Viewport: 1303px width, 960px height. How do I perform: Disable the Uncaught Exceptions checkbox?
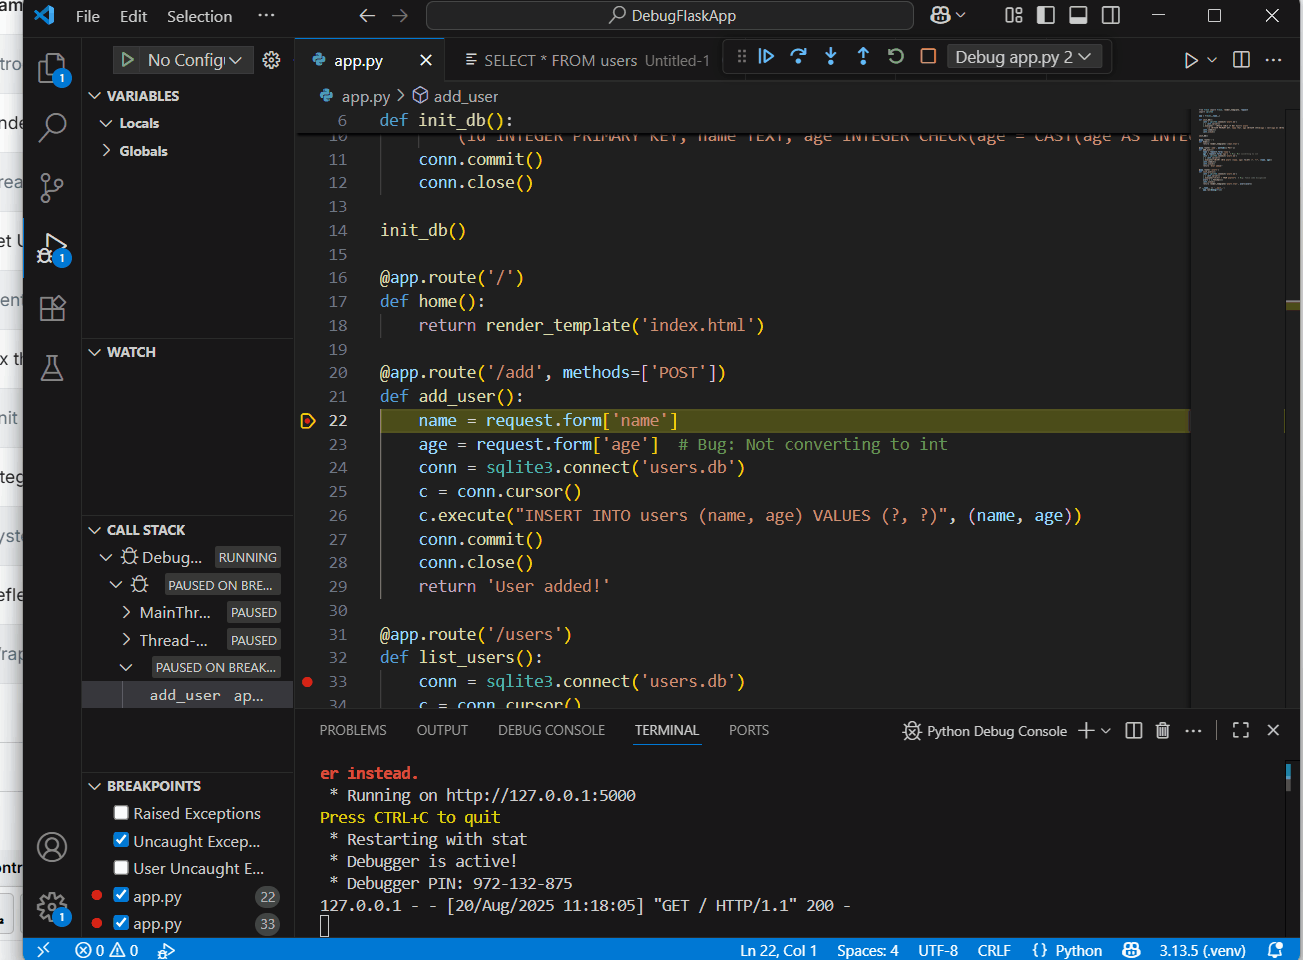pyautogui.click(x=121, y=840)
